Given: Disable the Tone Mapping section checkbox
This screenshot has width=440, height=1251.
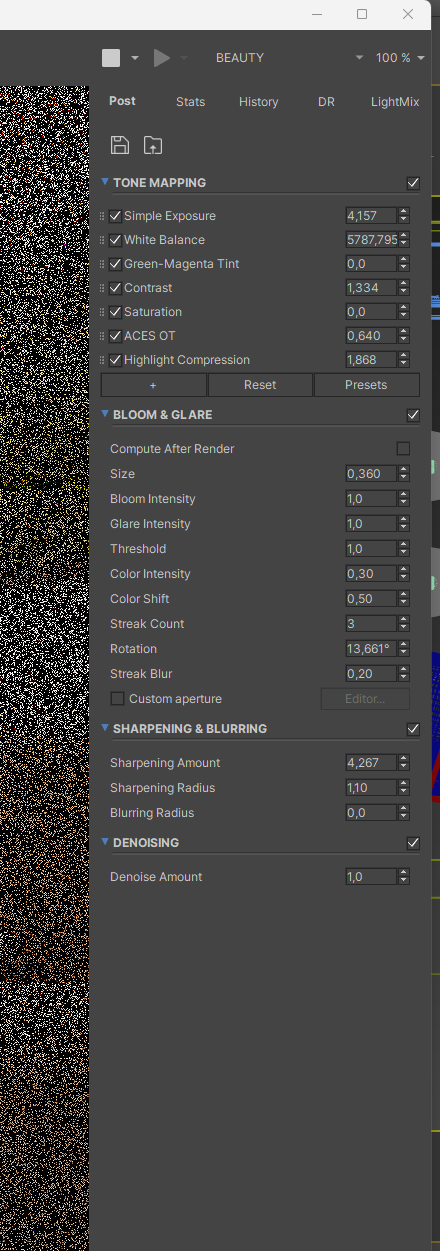Looking at the screenshot, I should (x=413, y=183).
